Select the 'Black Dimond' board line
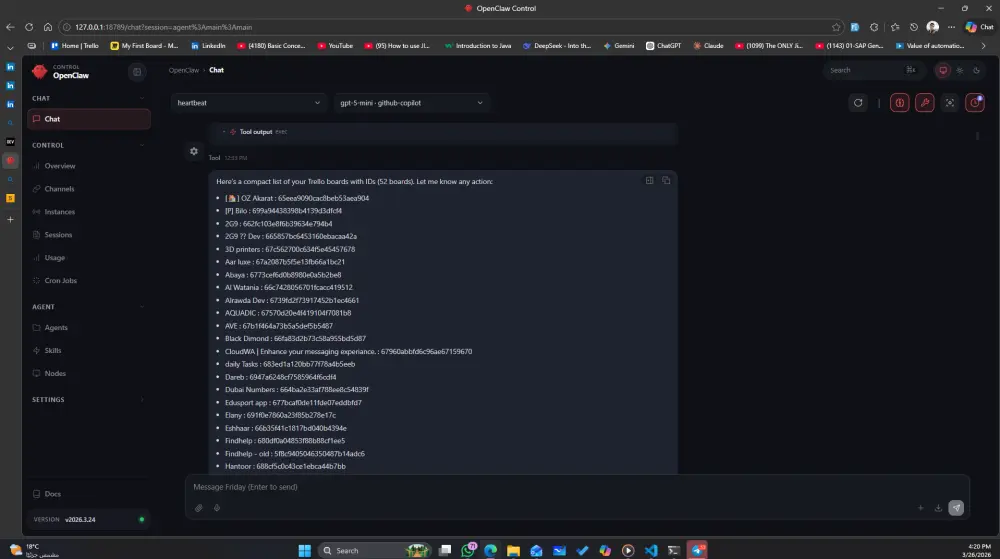Viewport: 1000px width, 559px height. (x=295, y=338)
